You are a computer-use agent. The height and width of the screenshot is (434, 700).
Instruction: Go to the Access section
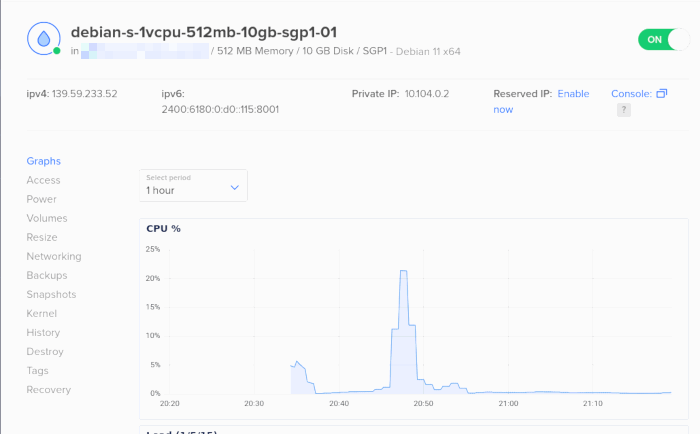click(43, 180)
